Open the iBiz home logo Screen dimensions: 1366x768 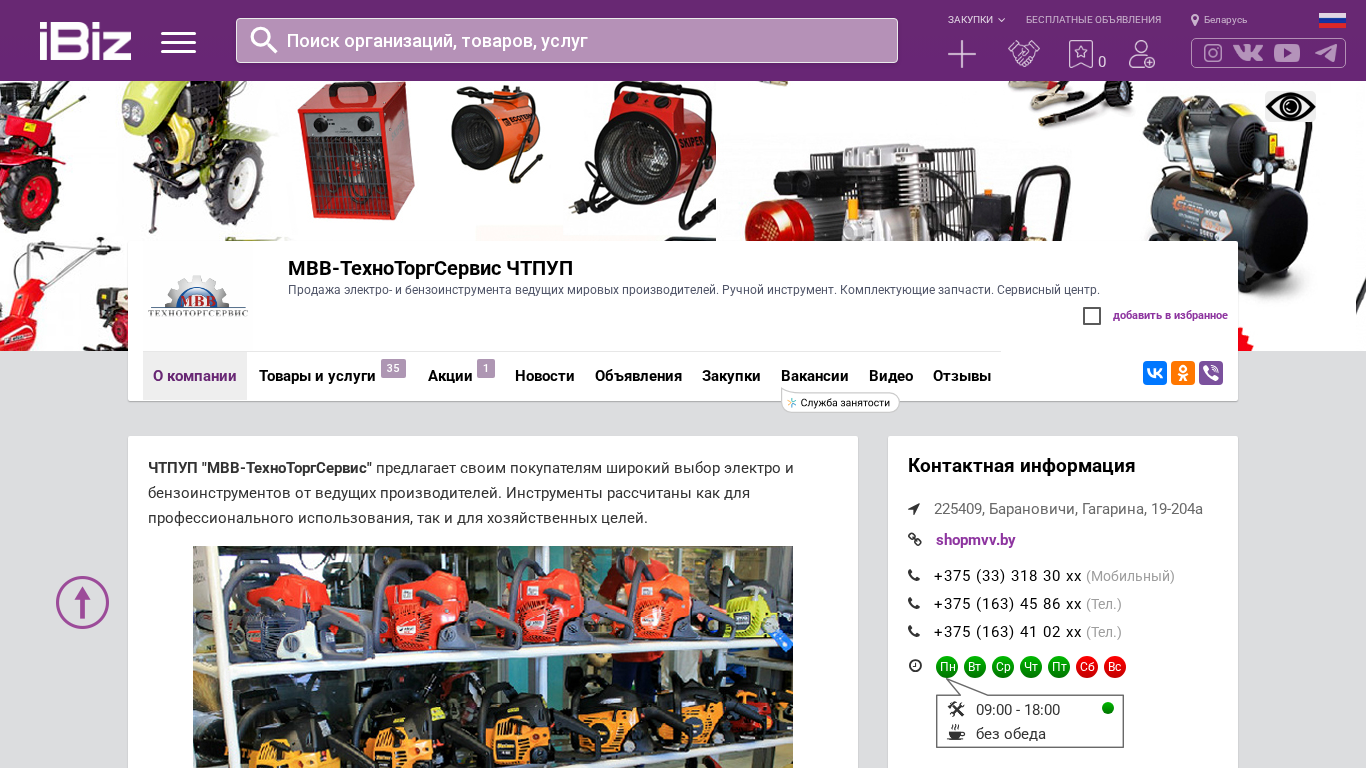pos(85,41)
